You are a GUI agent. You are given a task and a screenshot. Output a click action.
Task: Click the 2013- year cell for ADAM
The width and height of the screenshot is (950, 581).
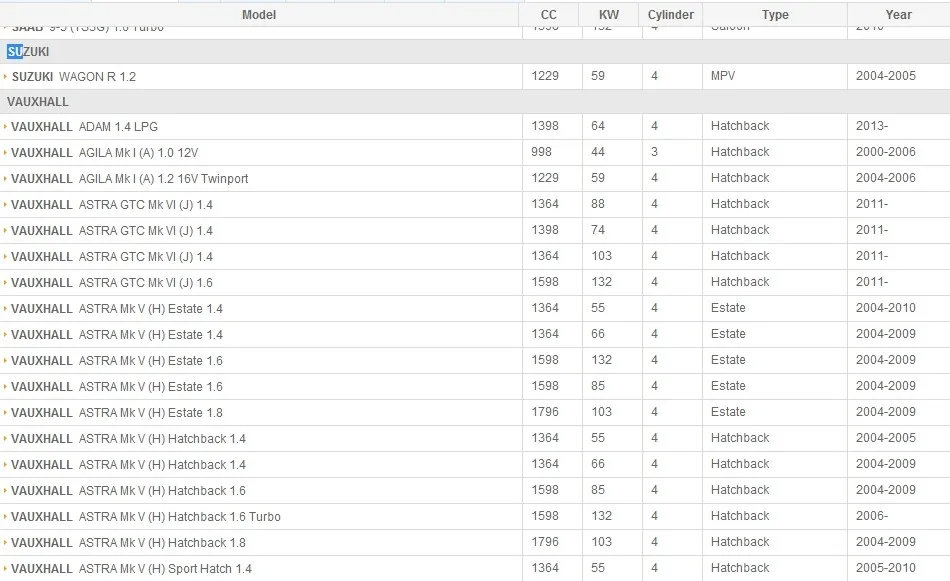click(x=872, y=126)
